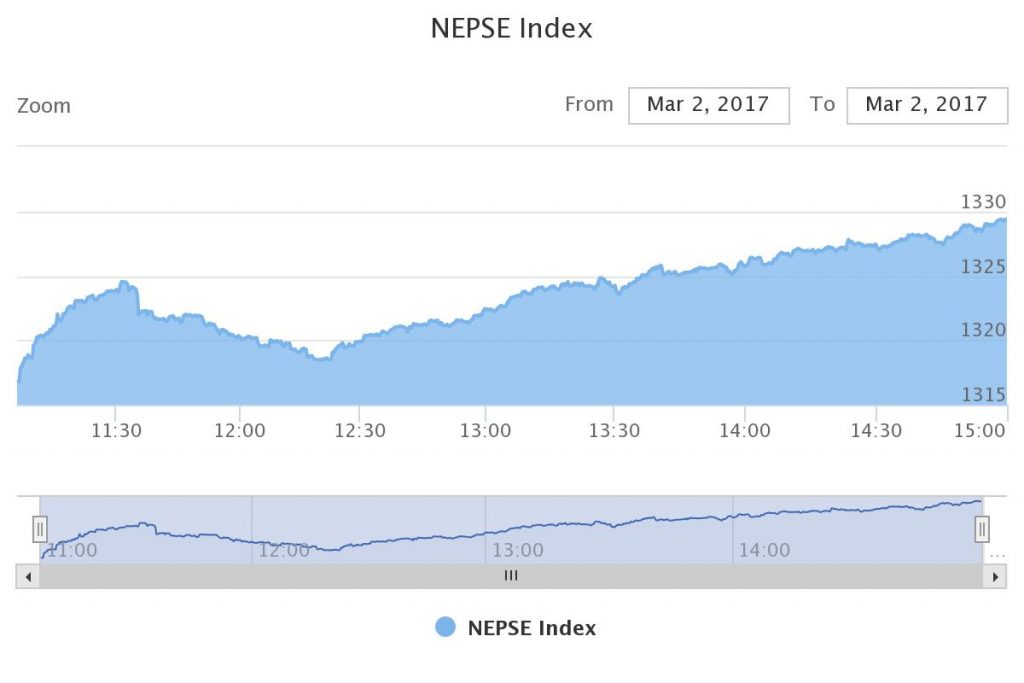Toggle the NEPSE Index series legend label
This screenshot has height=683, width=1024.
pyautogui.click(x=531, y=628)
